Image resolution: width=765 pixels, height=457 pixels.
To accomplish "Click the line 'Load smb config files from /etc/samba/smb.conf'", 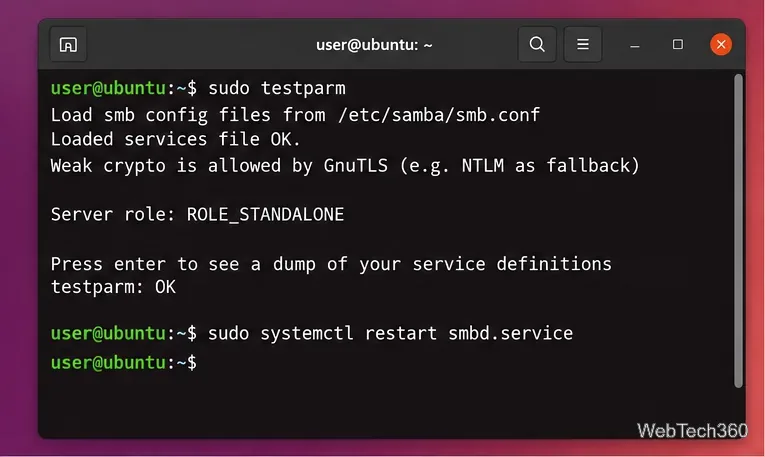I will [295, 115].
